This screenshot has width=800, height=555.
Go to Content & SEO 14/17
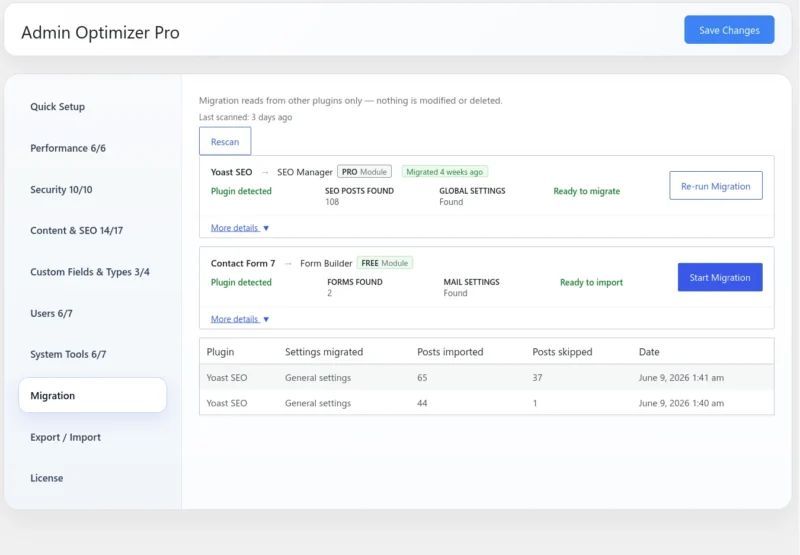pyautogui.click(x=77, y=230)
